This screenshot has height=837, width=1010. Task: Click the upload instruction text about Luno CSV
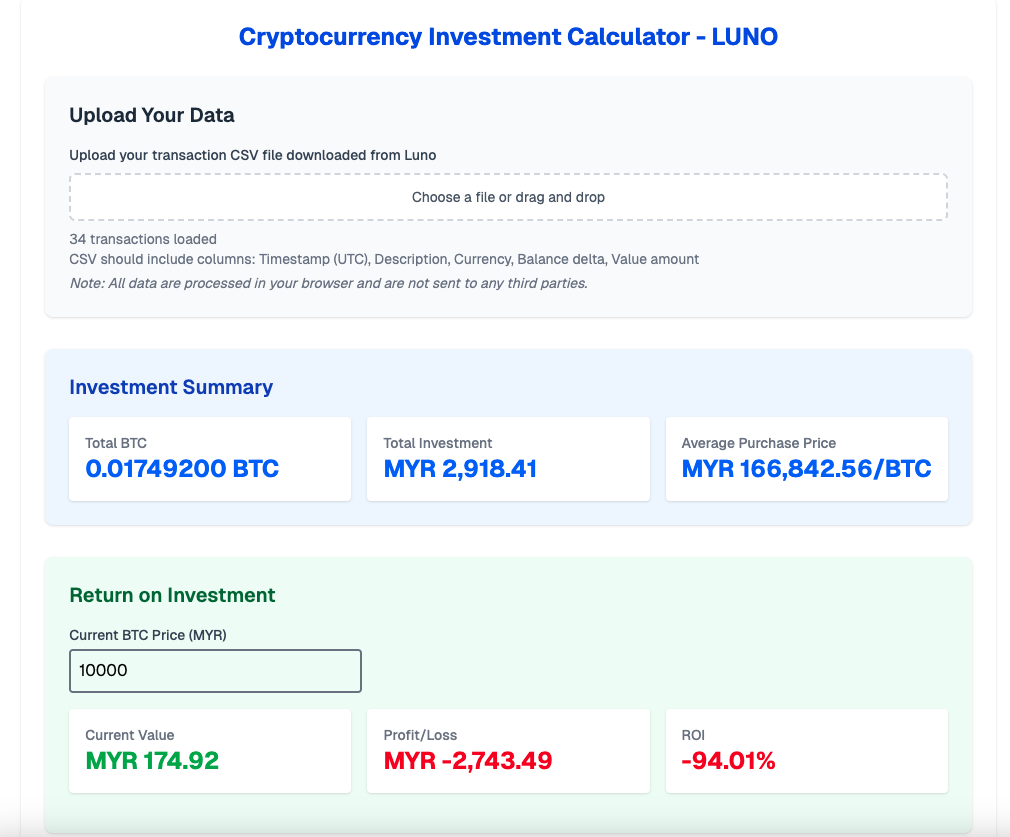click(253, 155)
